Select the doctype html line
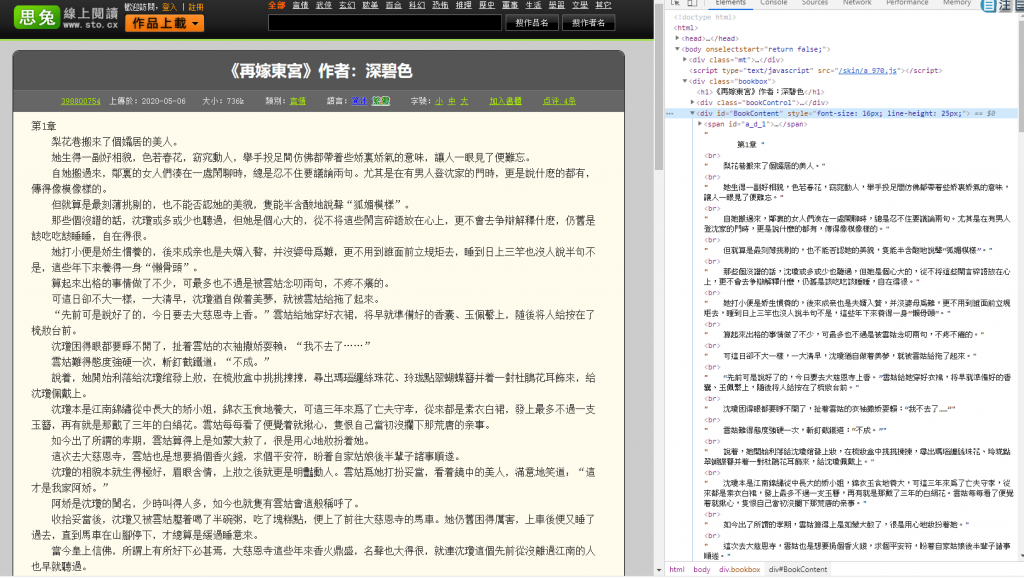Screen dimensions: 1024x579 pyautogui.click(x=705, y=18)
